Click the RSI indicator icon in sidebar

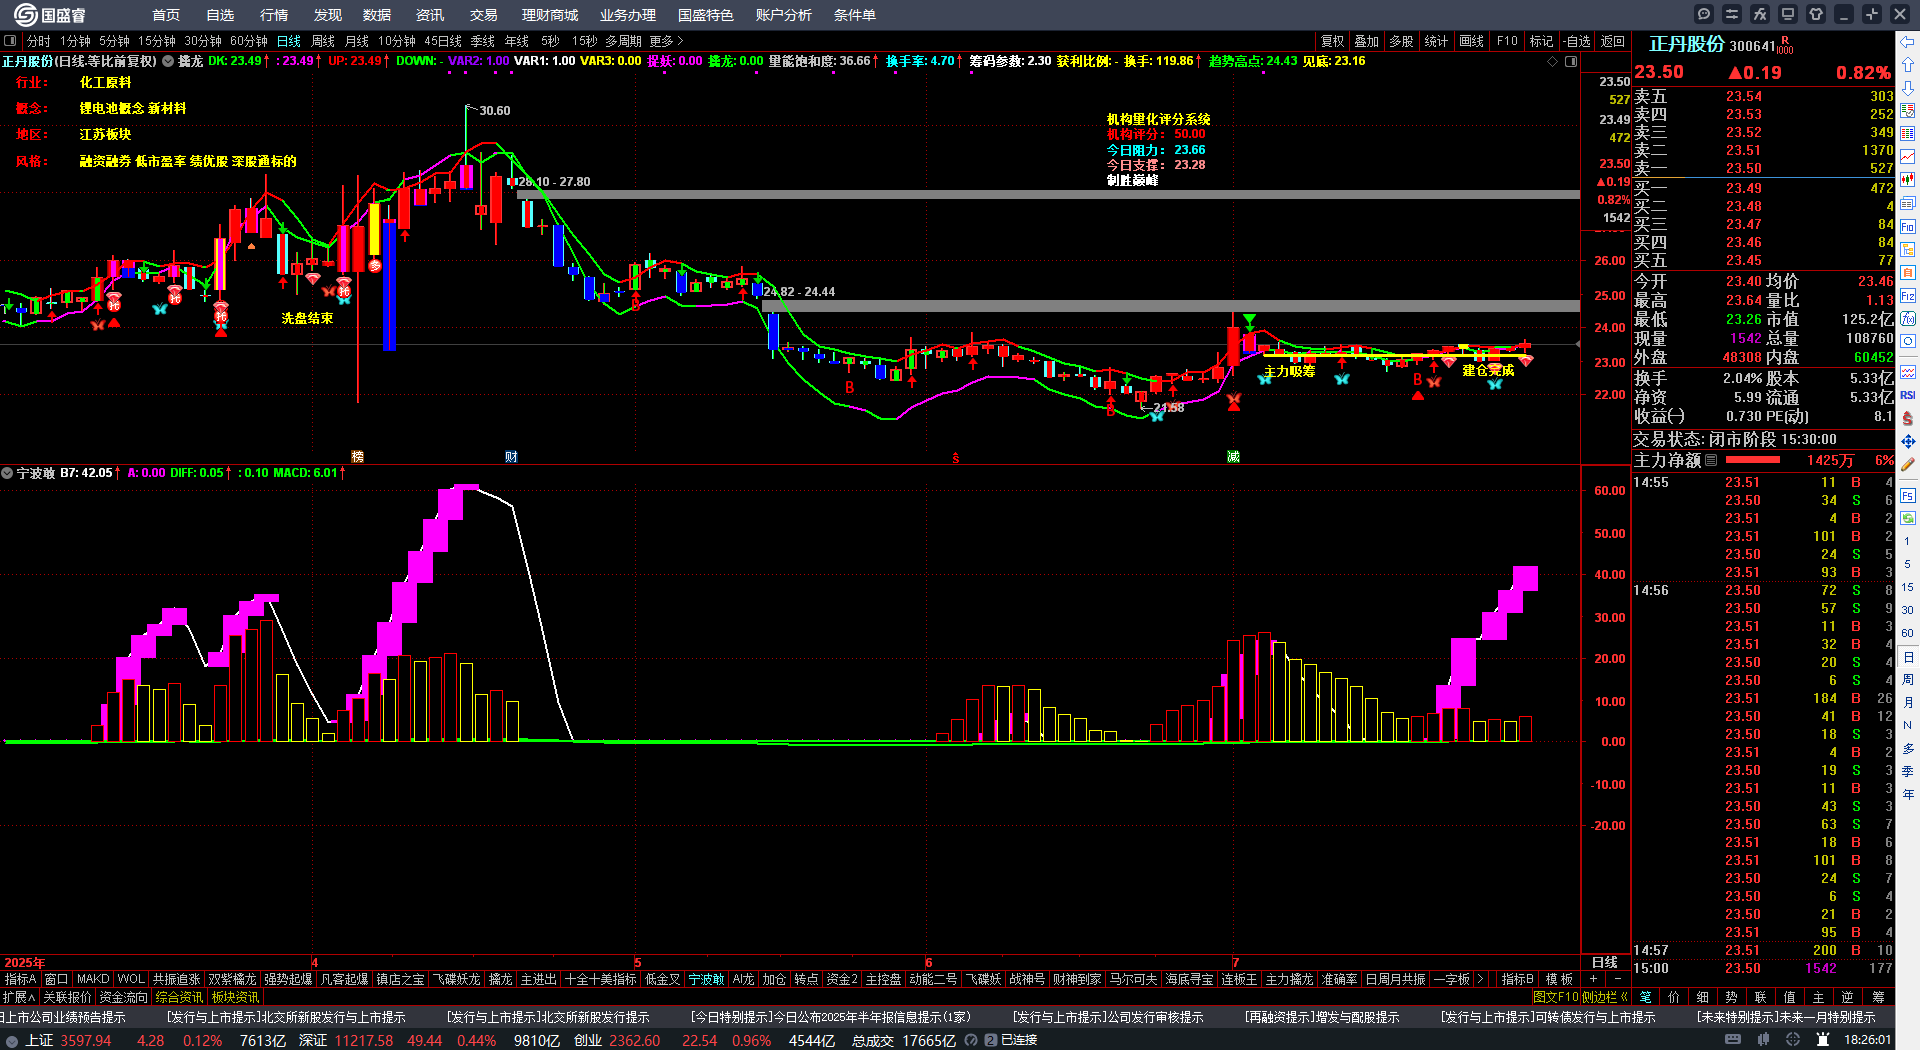click(1908, 395)
